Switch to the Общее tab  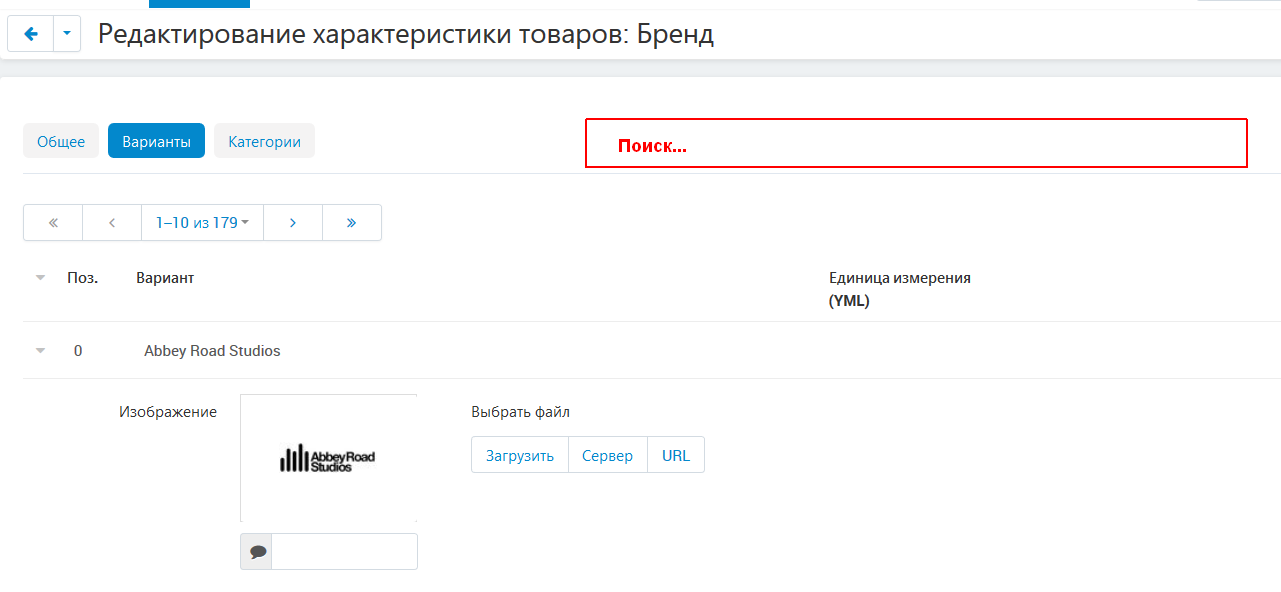point(61,141)
